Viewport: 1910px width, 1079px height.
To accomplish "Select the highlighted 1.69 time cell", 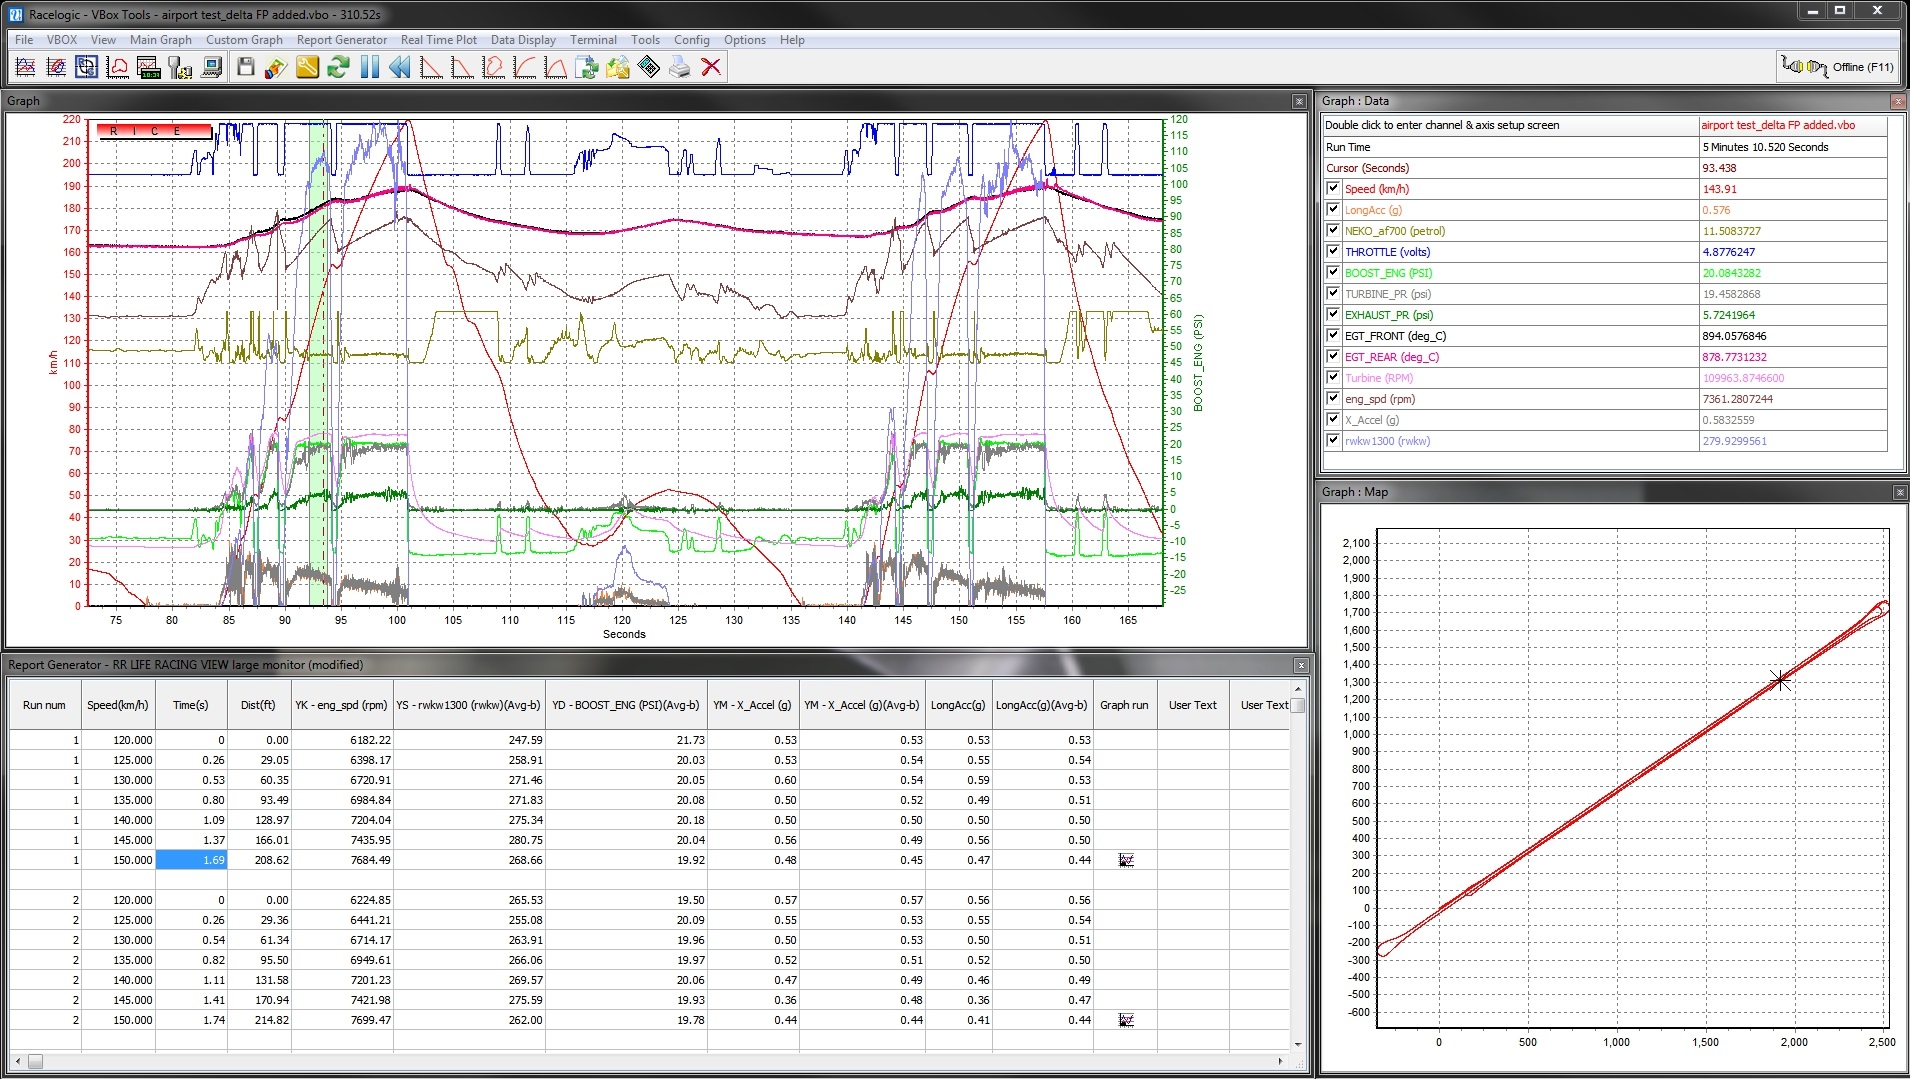I will pos(192,860).
